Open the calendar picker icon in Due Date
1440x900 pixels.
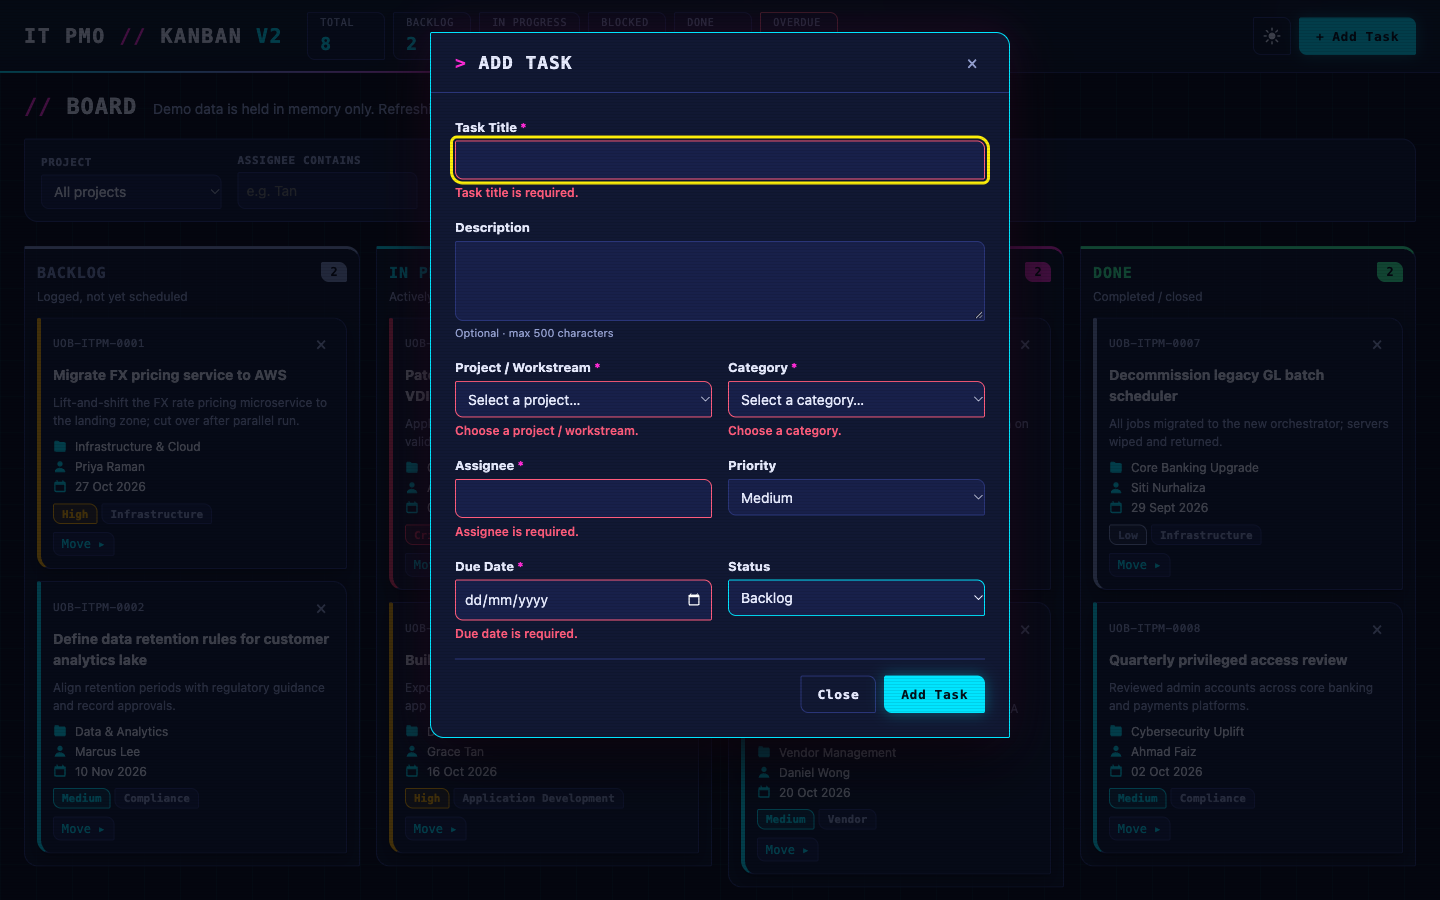694,600
